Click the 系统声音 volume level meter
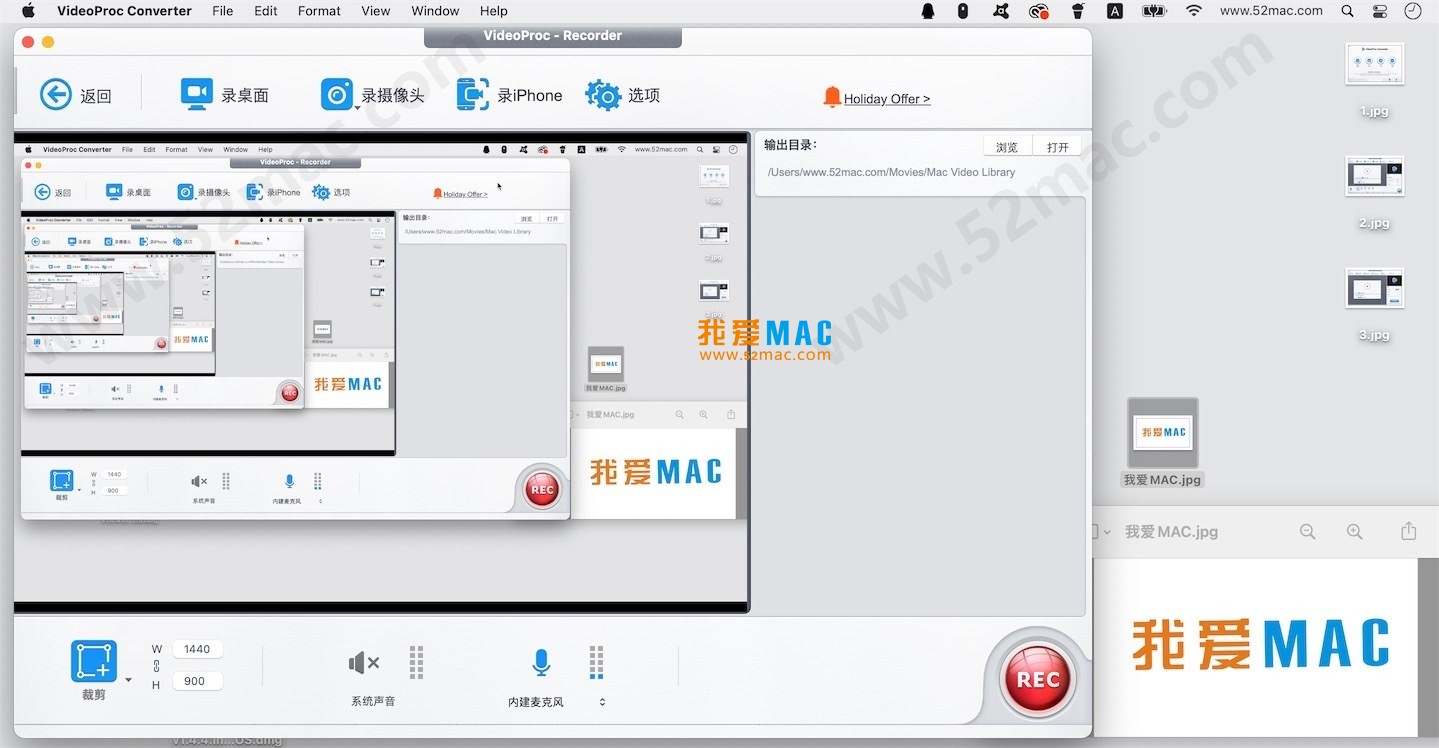Viewport: 1439px width, 748px height. (x=416, y=663)
